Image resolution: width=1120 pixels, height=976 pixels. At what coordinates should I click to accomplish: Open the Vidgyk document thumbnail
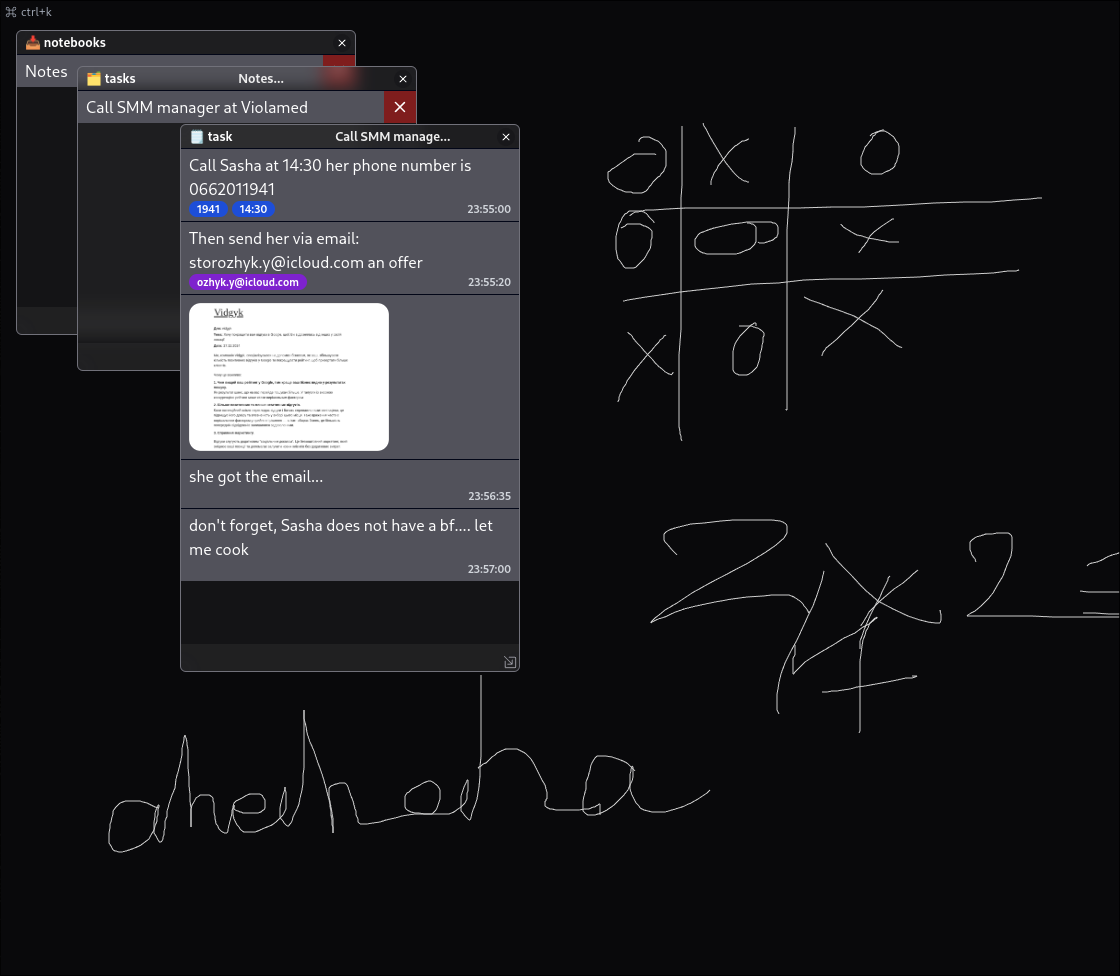pyautogui.click(x=289, y=377)
